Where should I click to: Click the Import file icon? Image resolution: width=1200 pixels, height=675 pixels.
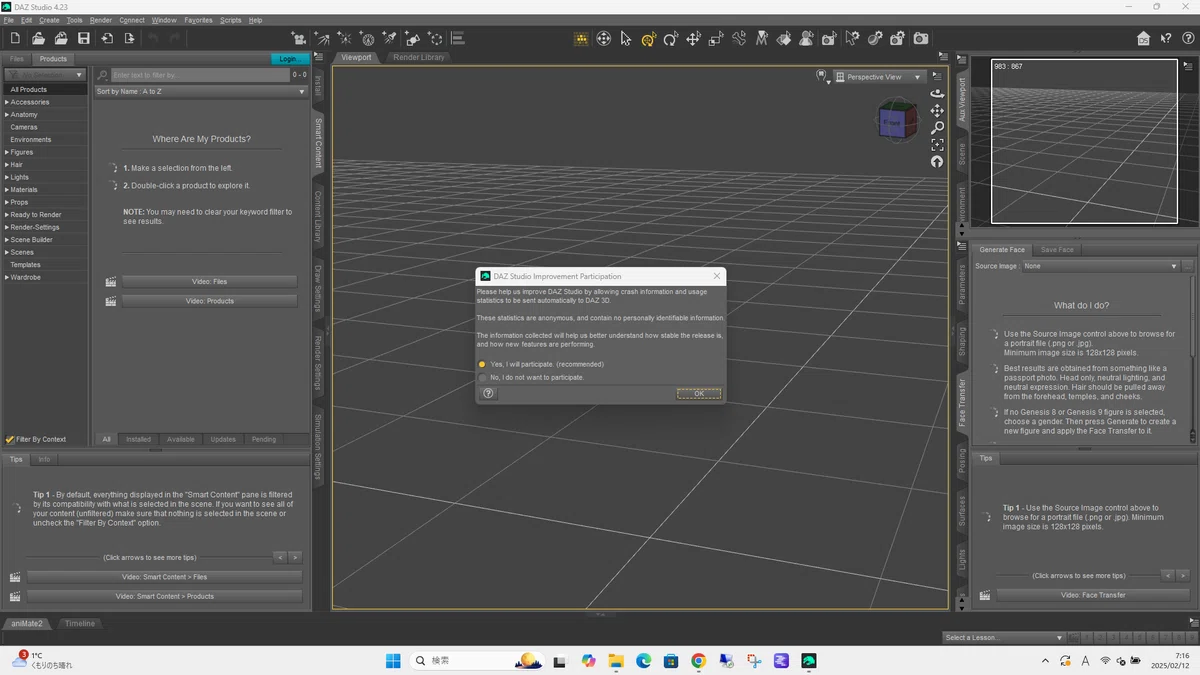coord(107,38)
